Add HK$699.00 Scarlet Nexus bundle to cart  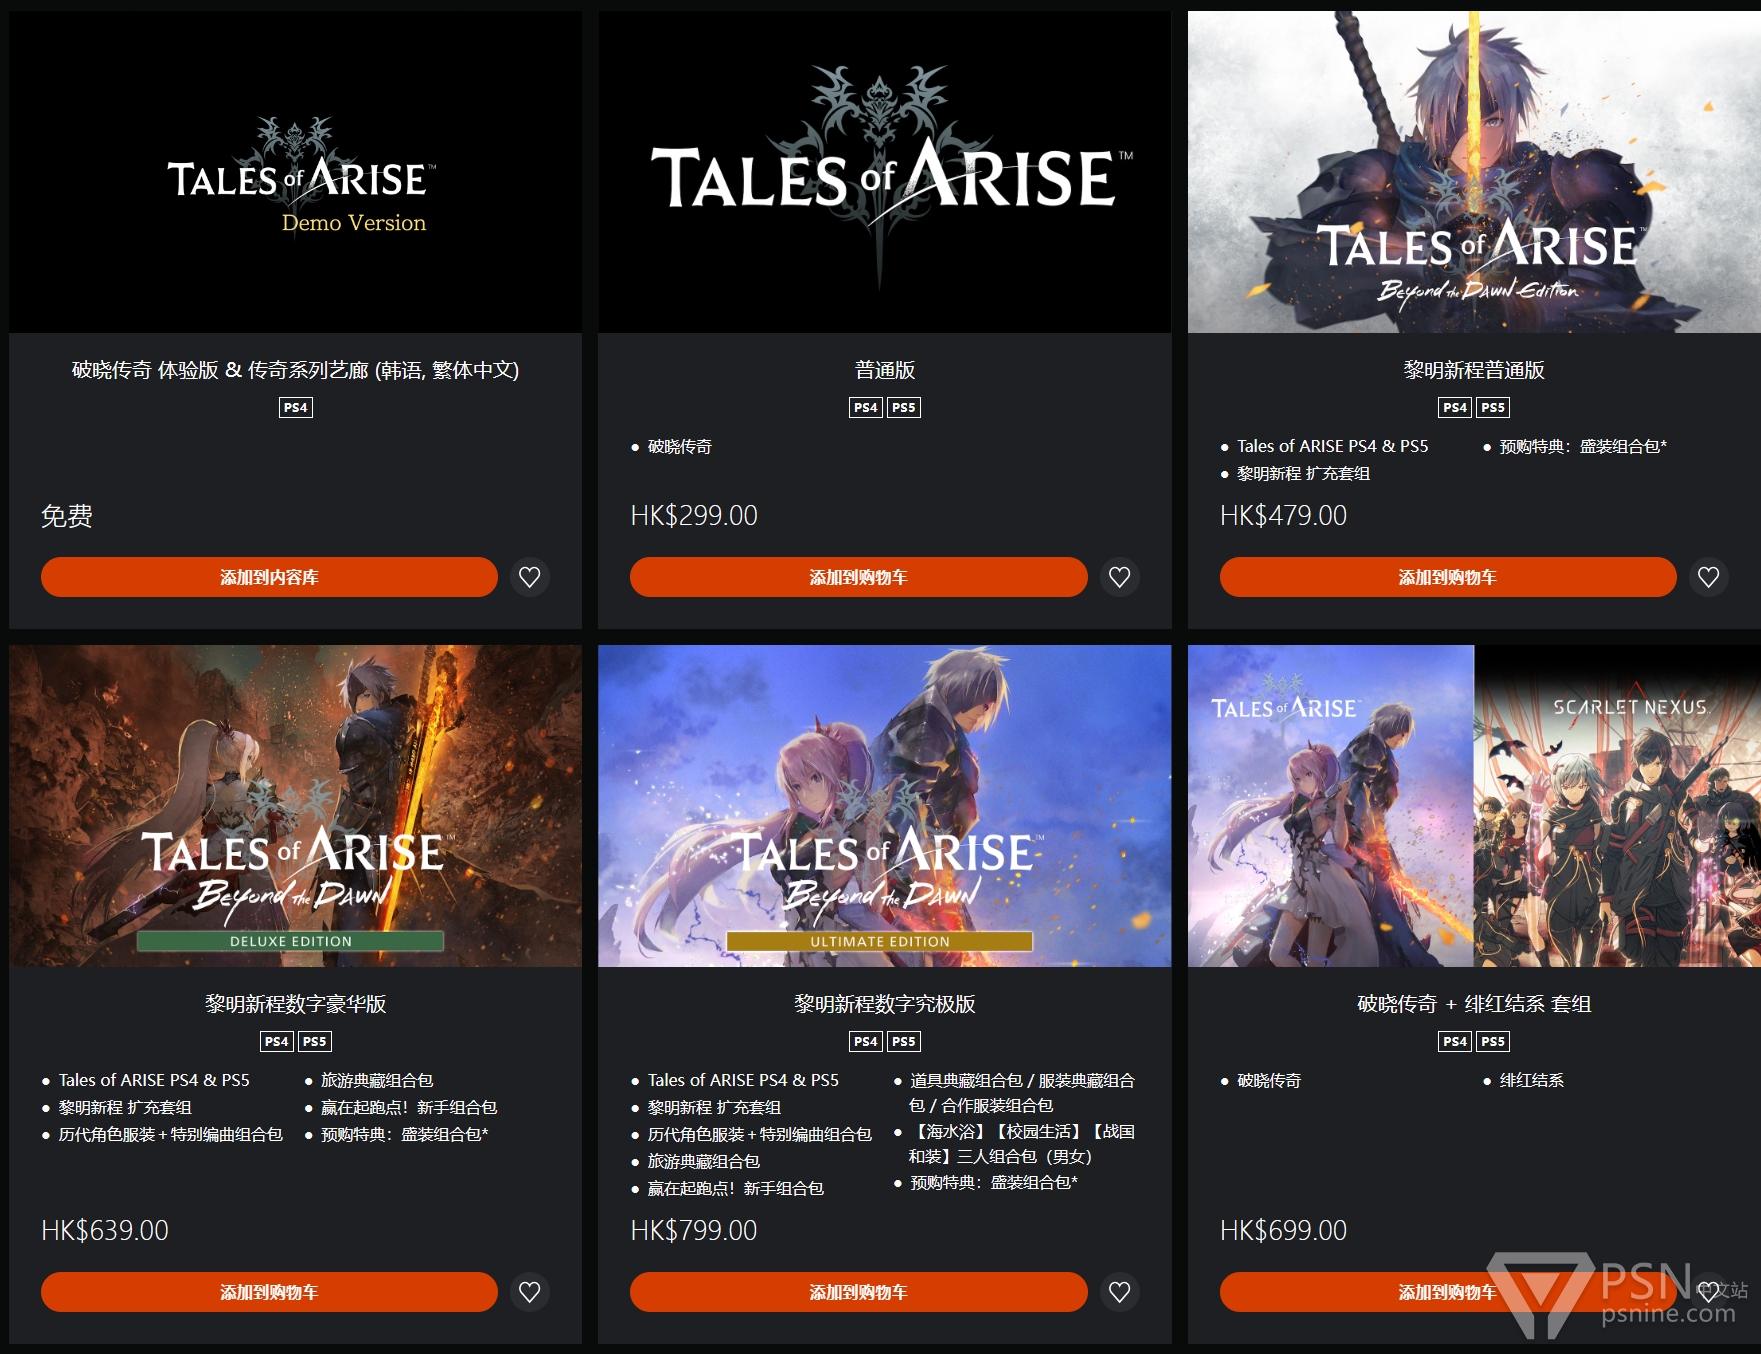1448,1292
